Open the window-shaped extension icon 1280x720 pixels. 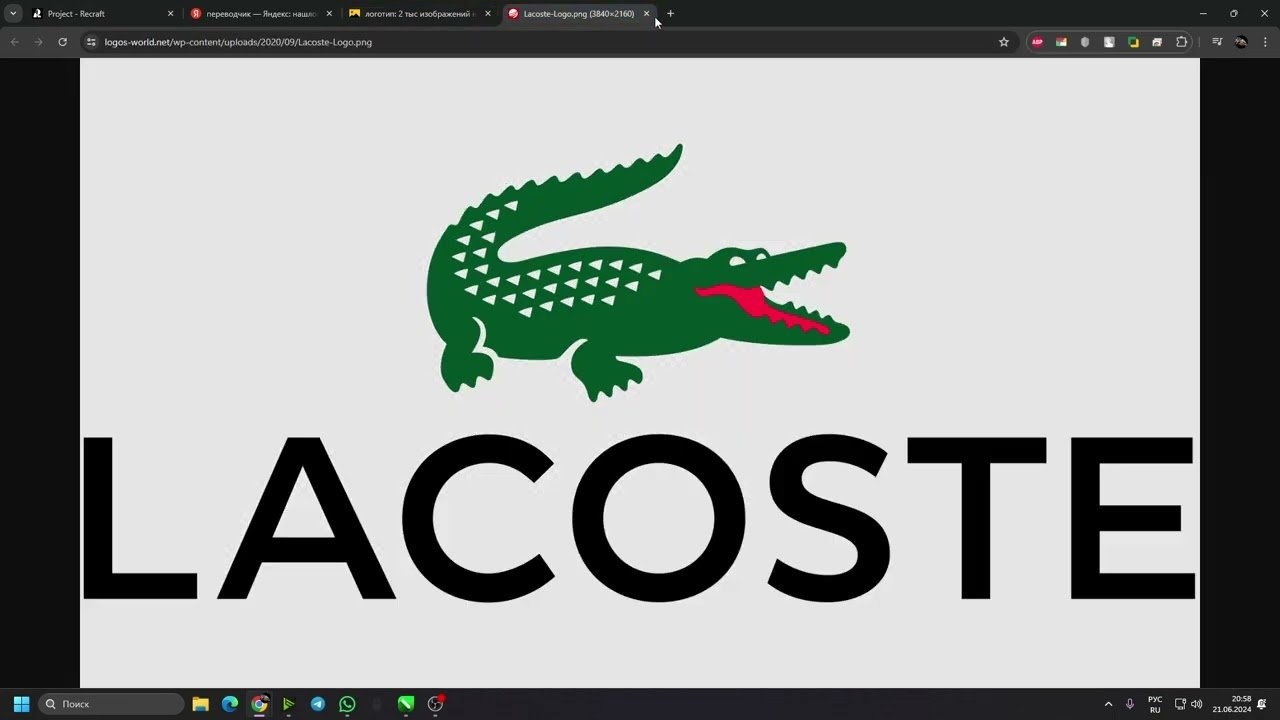(x=1157, y=42)
